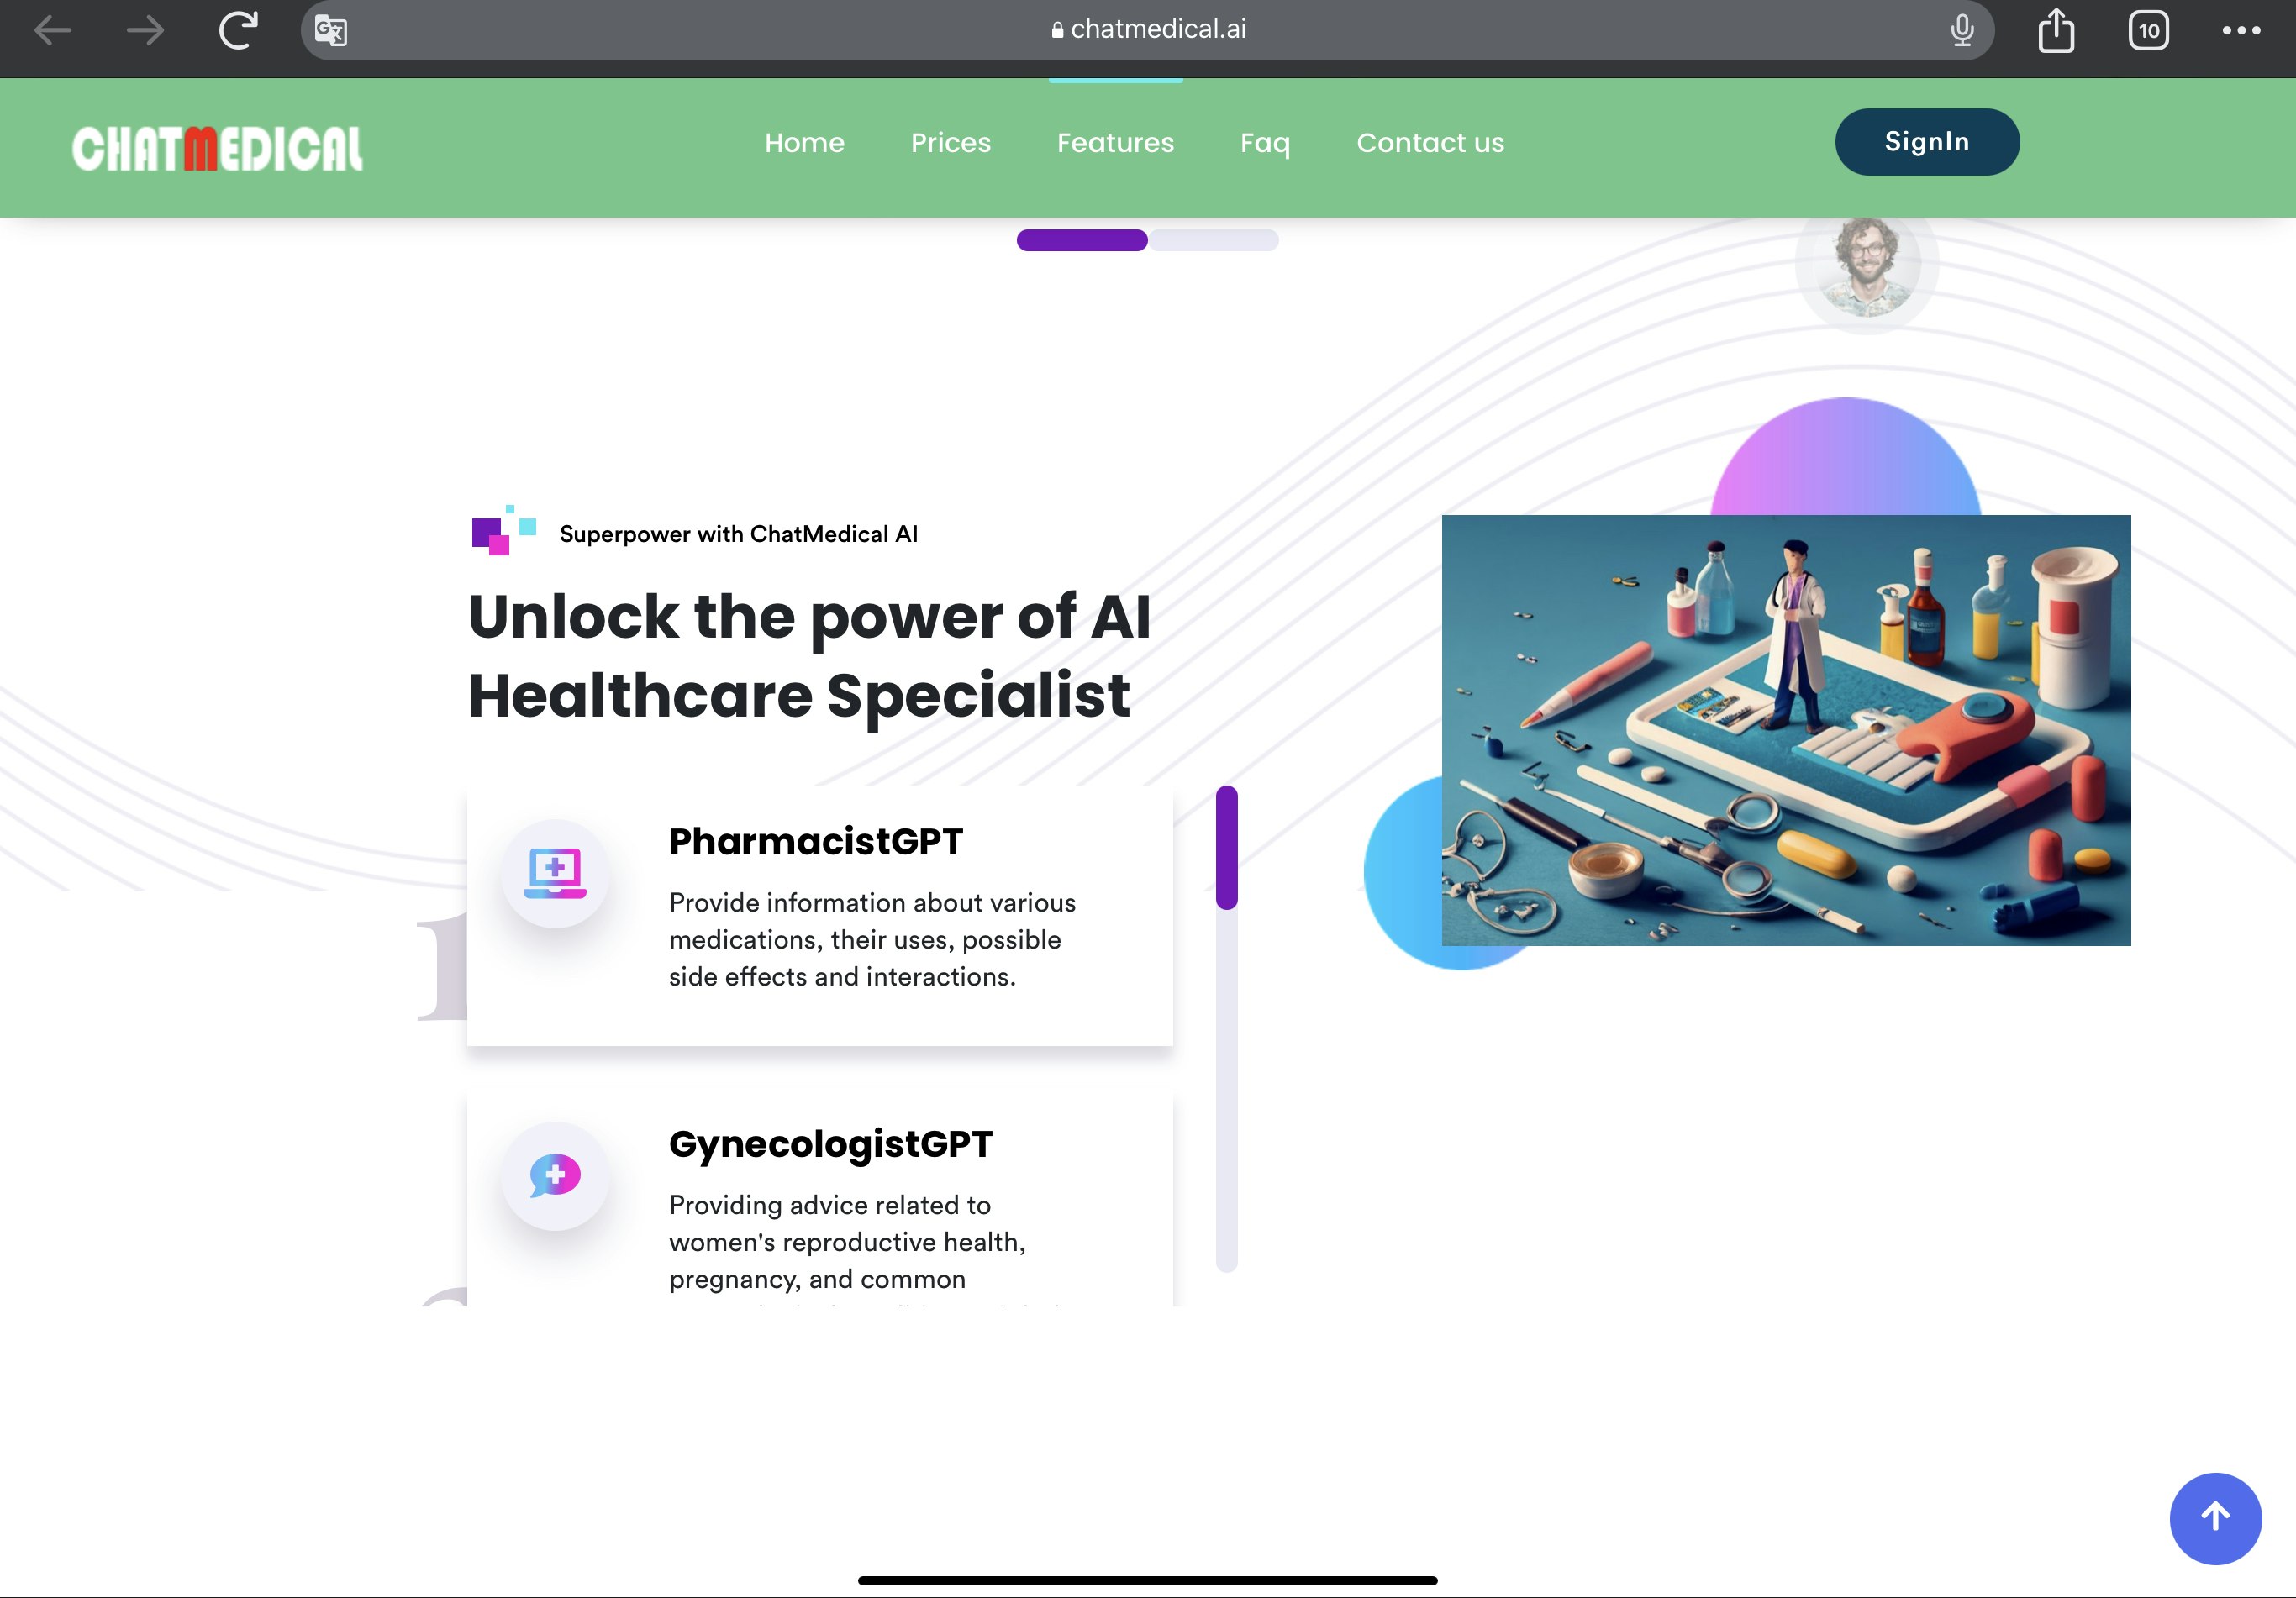The height and width of the screenshot is (1598, 2296).
Task: Tap the browser back arrow
Action: click(x=52, y=30)
